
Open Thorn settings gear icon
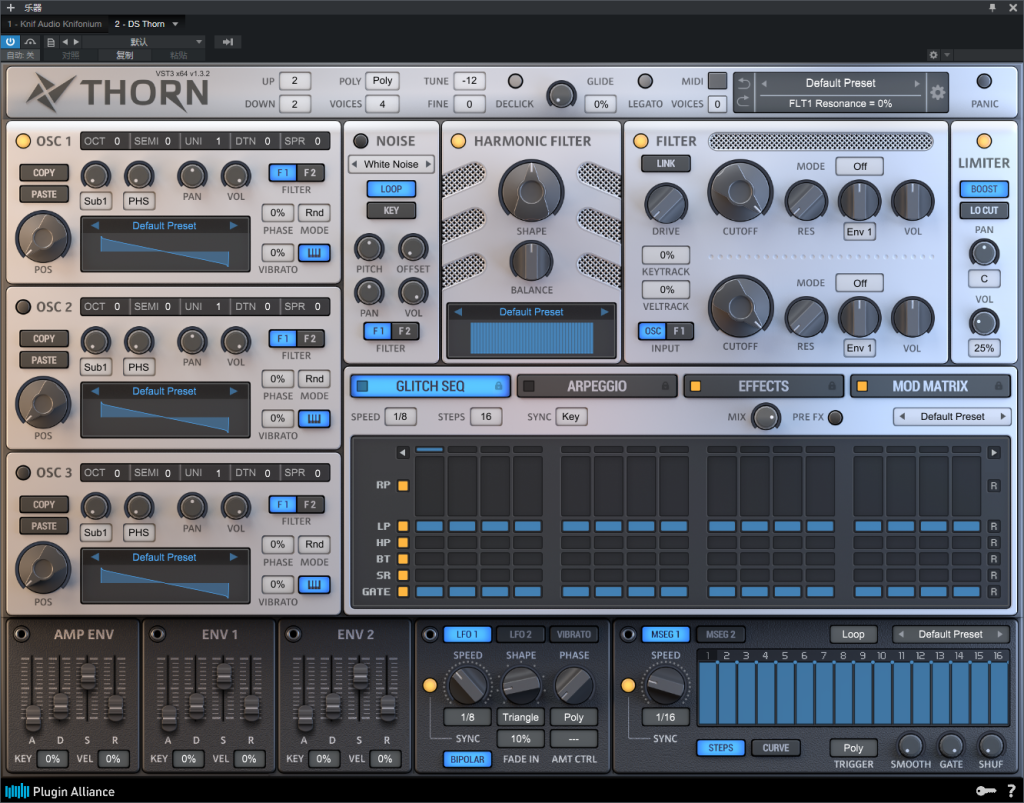pos(938,93)
